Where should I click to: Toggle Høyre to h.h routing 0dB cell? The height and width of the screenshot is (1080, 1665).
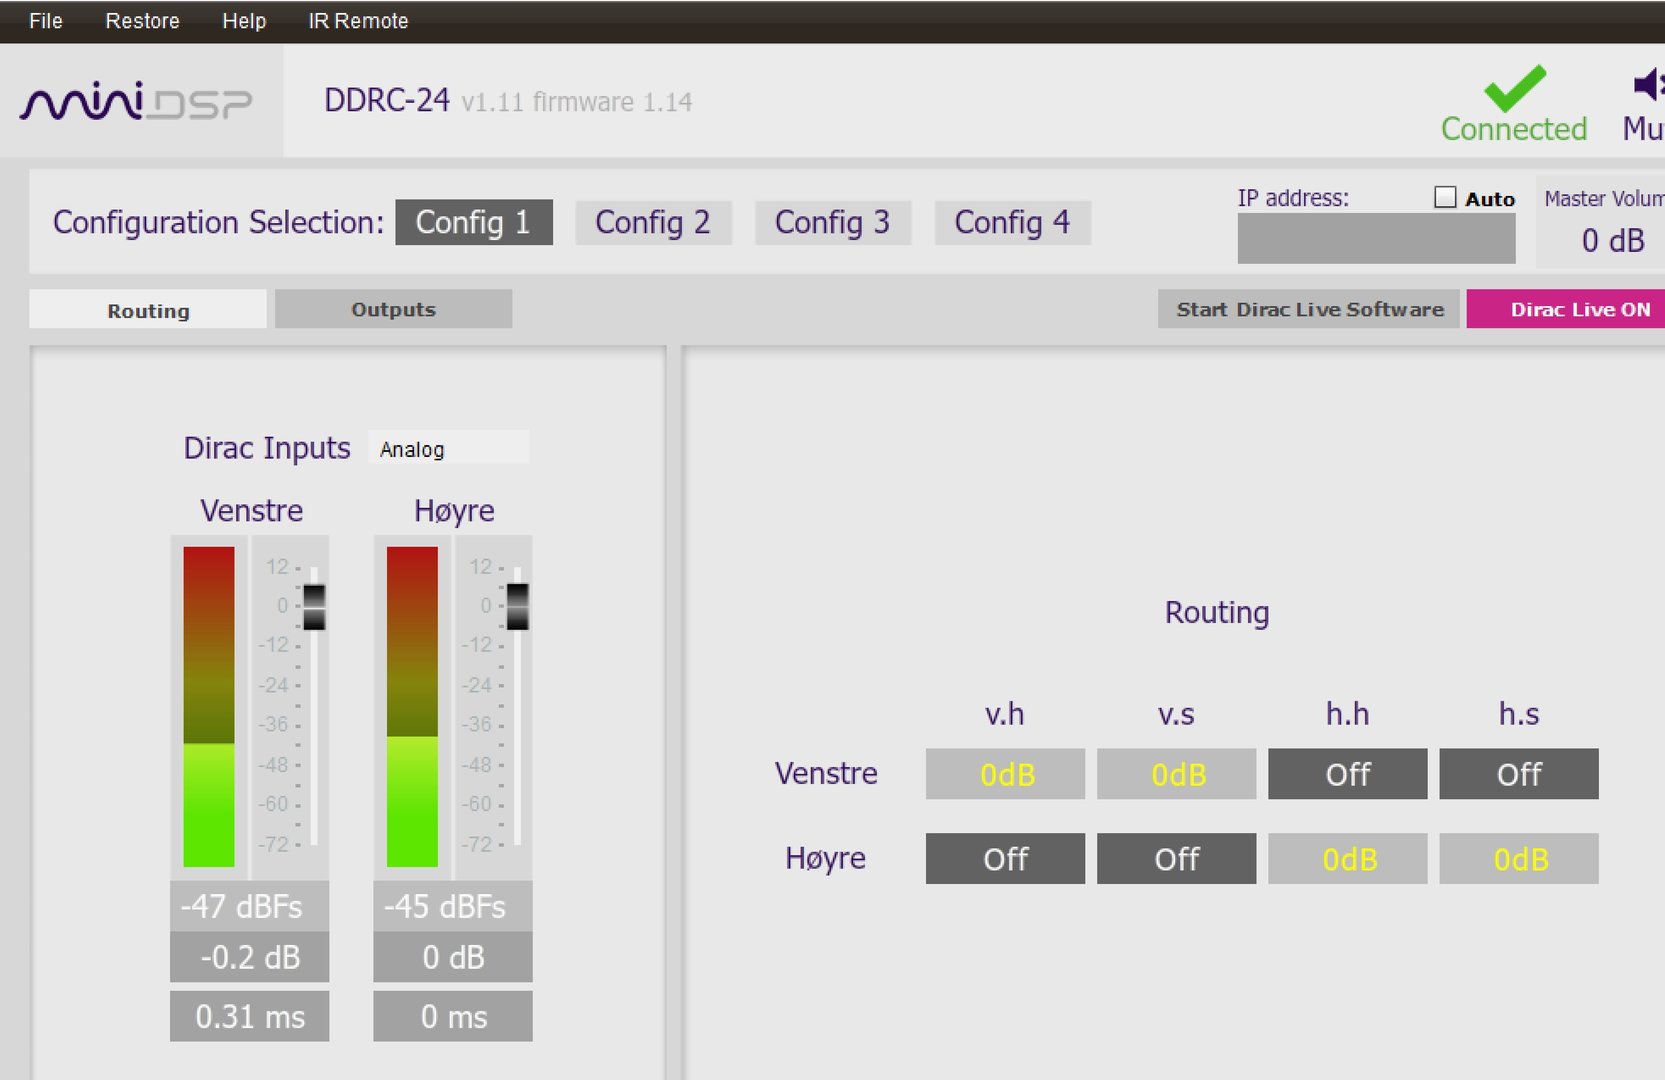tap(1348, 858)
